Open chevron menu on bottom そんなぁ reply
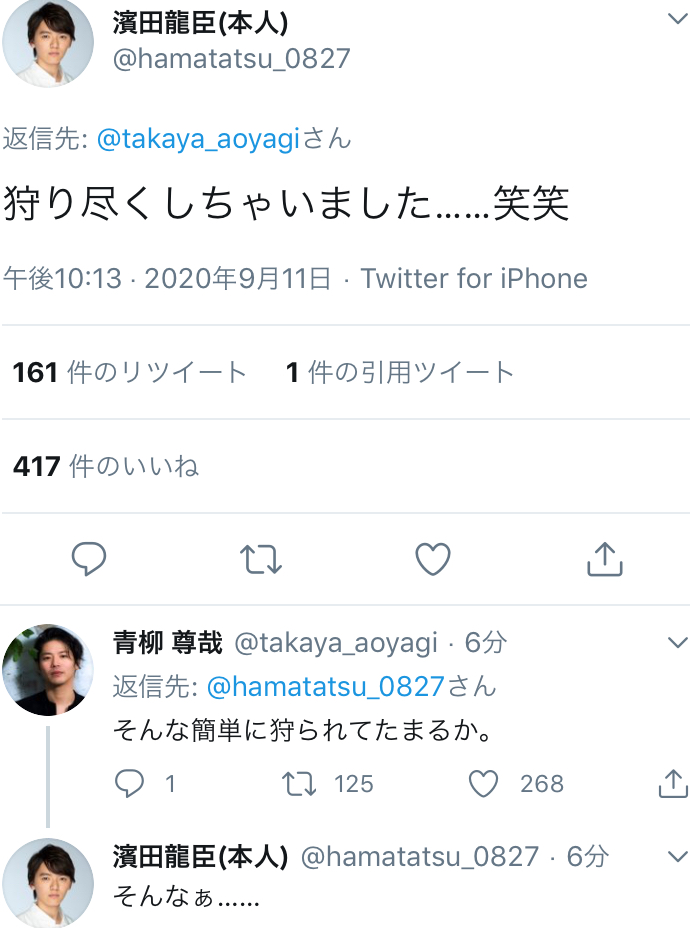Viewport: 690px width, 928px height. point(676,857)
